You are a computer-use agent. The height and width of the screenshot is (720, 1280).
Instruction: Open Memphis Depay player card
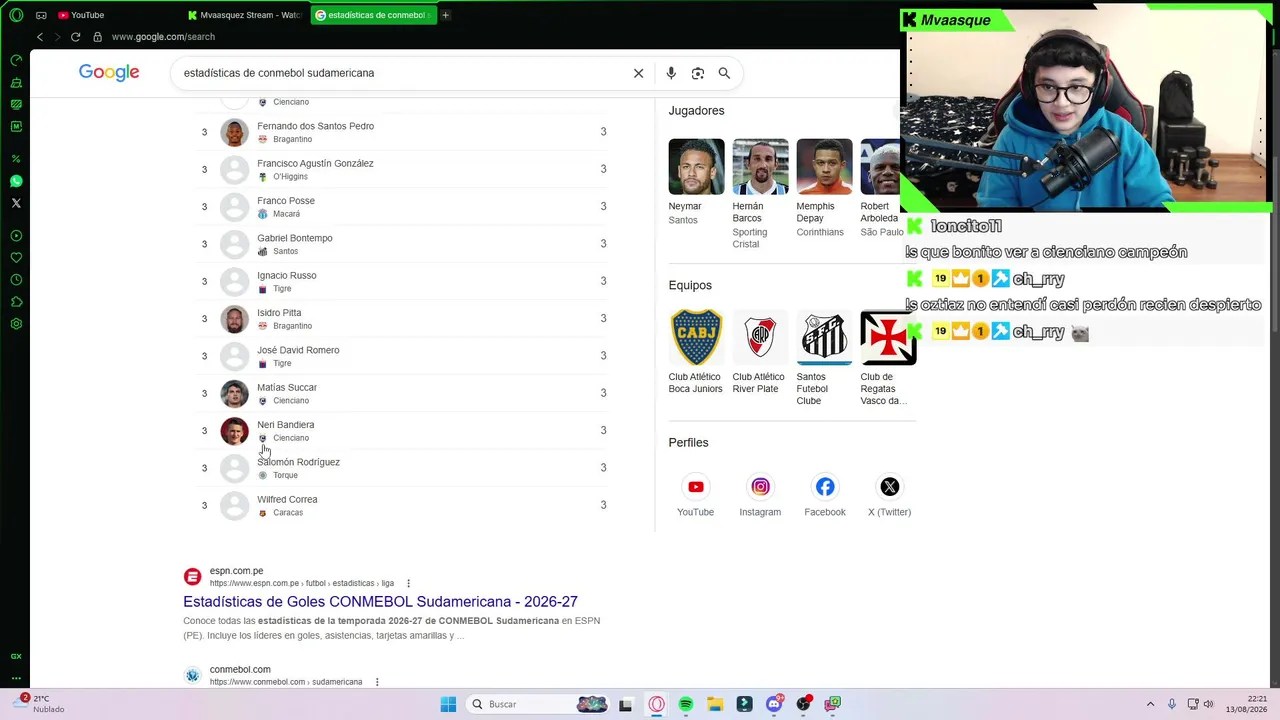824,188
